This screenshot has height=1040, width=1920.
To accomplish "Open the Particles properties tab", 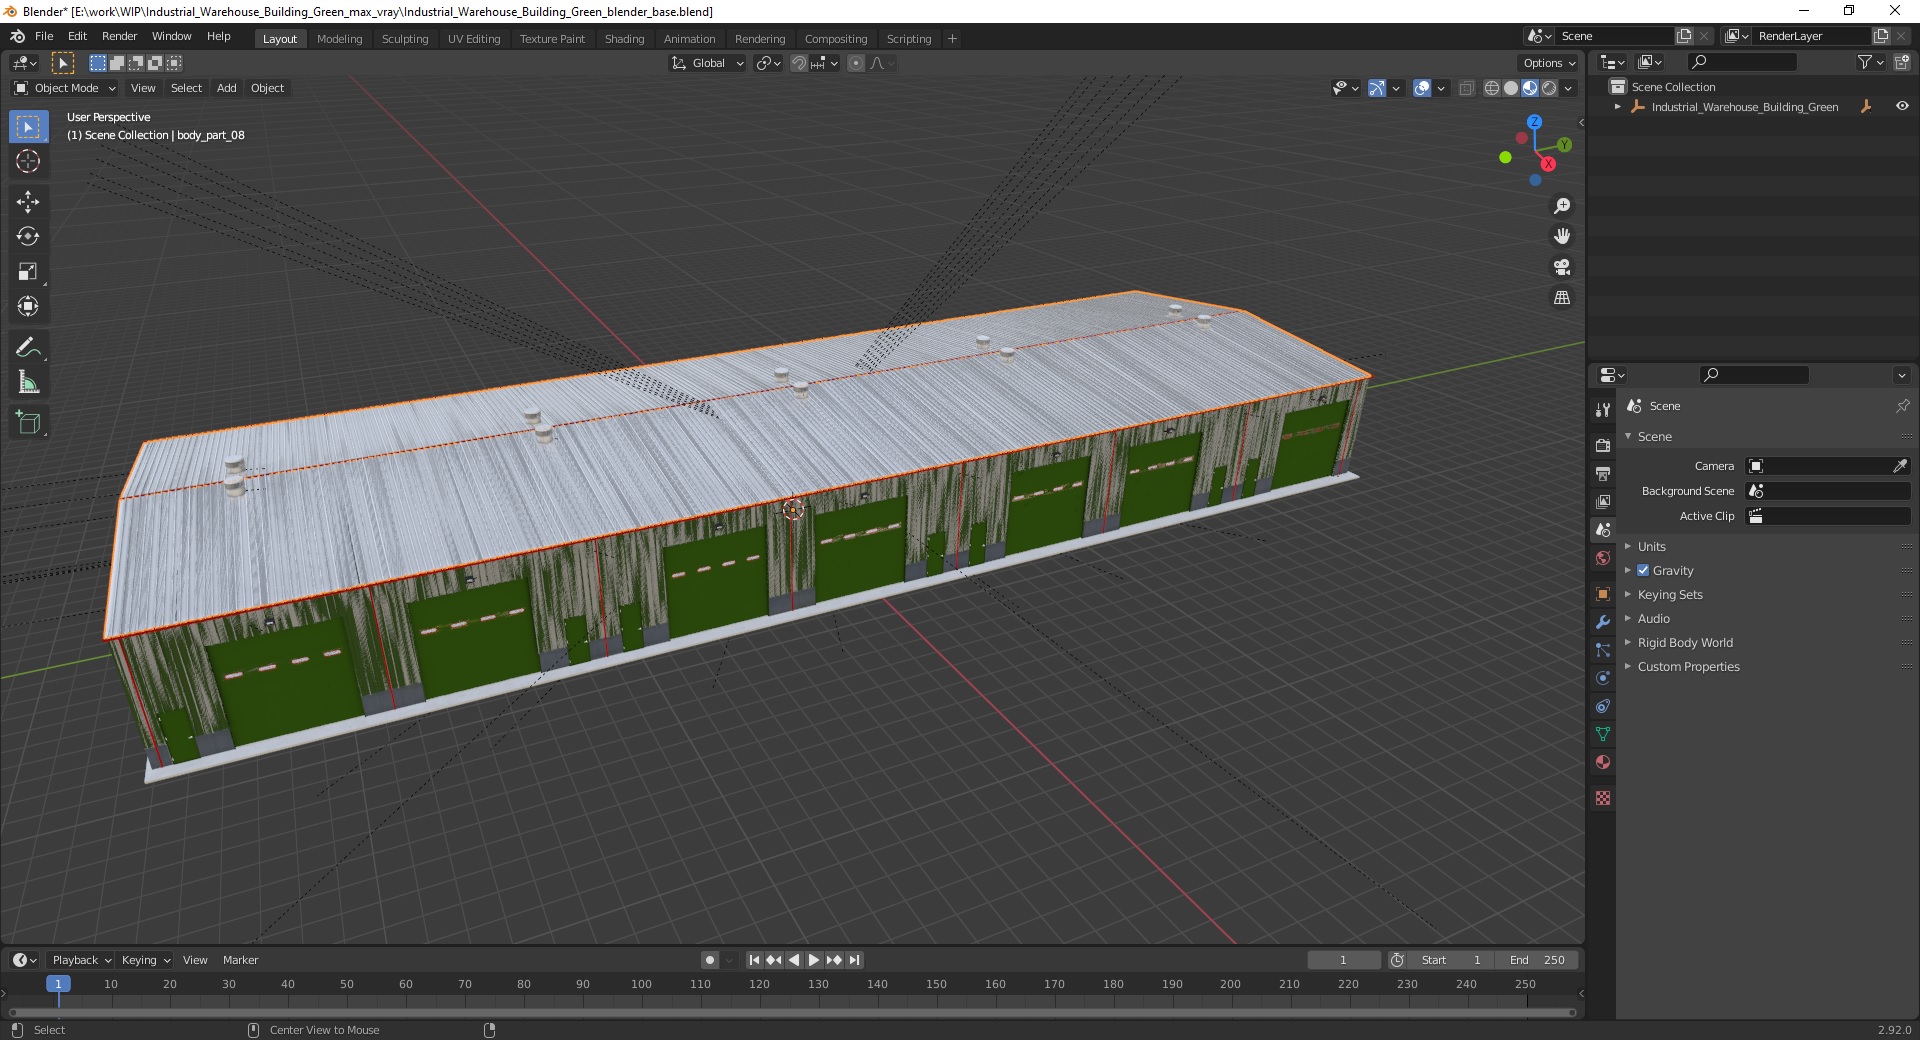I will pyautogui.click(x=1603, y=650).
